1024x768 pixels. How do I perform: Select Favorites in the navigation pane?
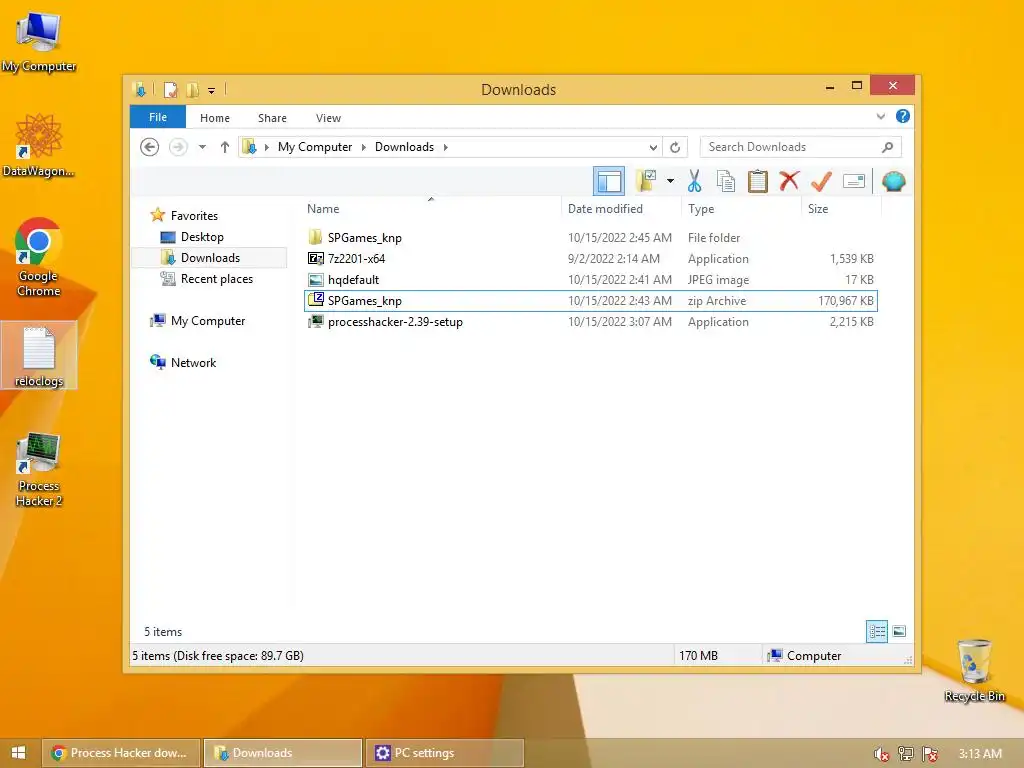[x=194, y=216]
